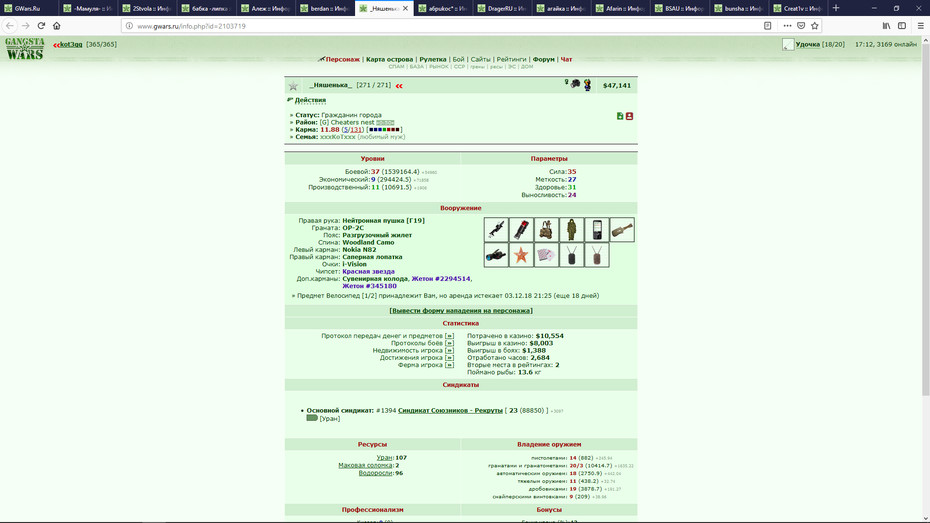Toggle the browser sidebar icon
Image resolution: width=930 pixels, height=523 pixels.
click(x=902, y=25)
